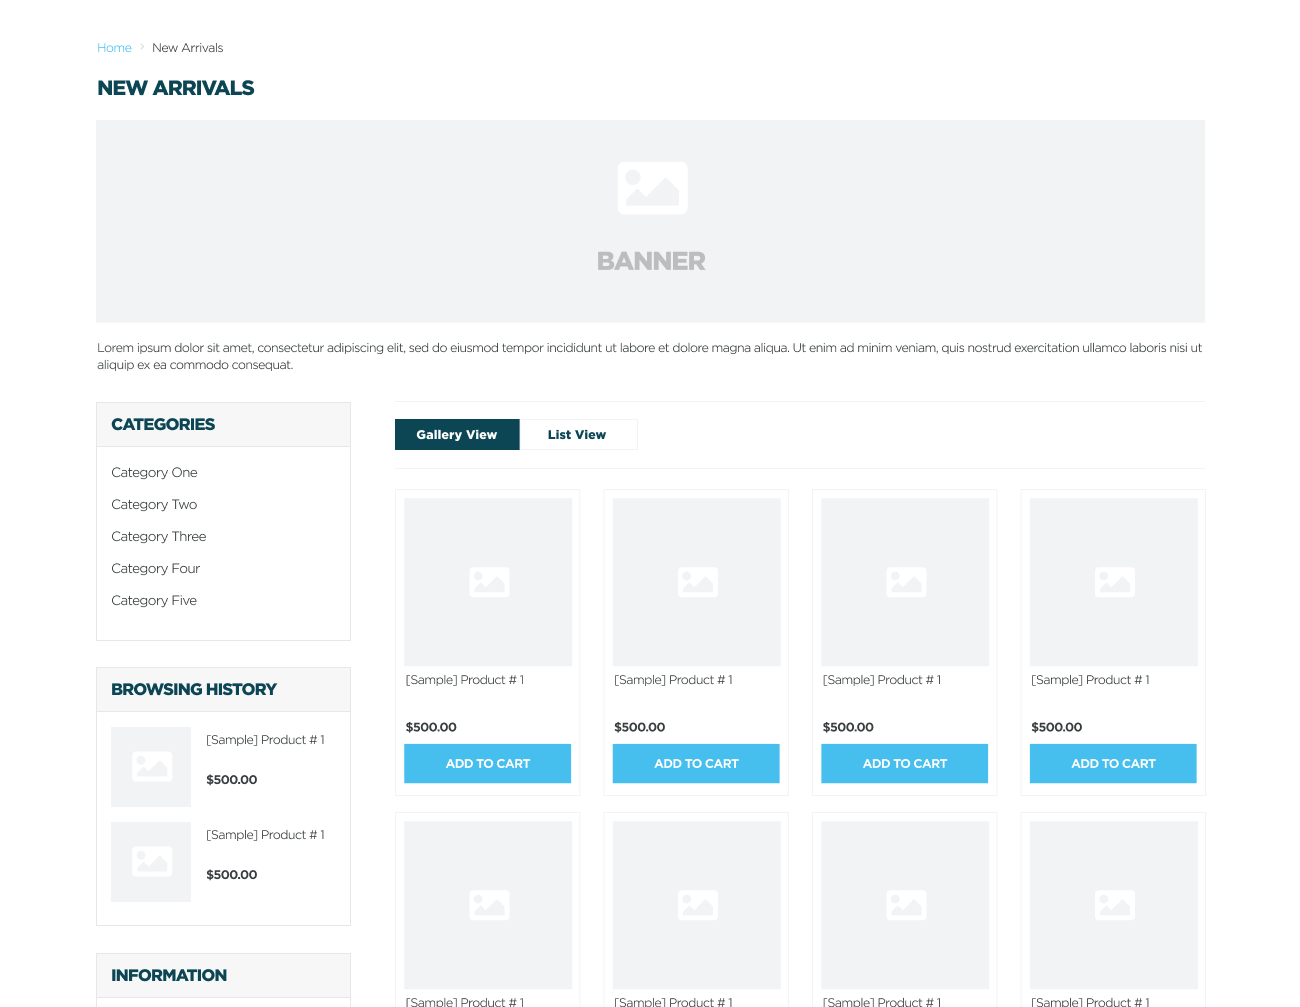This screenshot has height=1007, width=1300.
Task: Open Category Five link
Action: pyautogui.click(x=154, y=601)
